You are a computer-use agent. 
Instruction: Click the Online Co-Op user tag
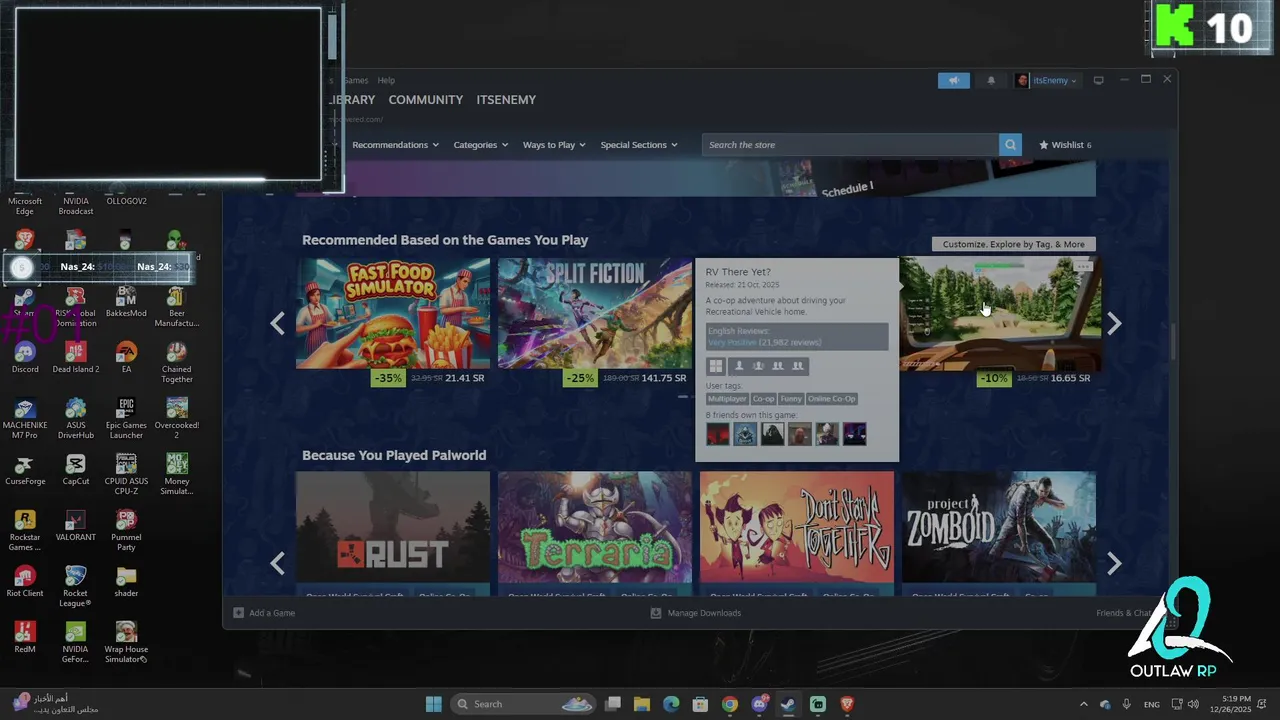click(831, 399)
